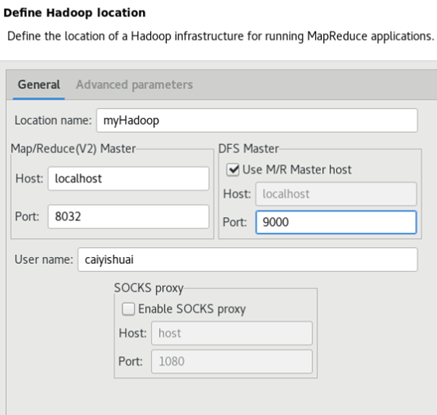Image resolution: width=437 pixels, height=415 pixels.
Task: Click the Port label in DFS Master
Action: coord(235,222)
